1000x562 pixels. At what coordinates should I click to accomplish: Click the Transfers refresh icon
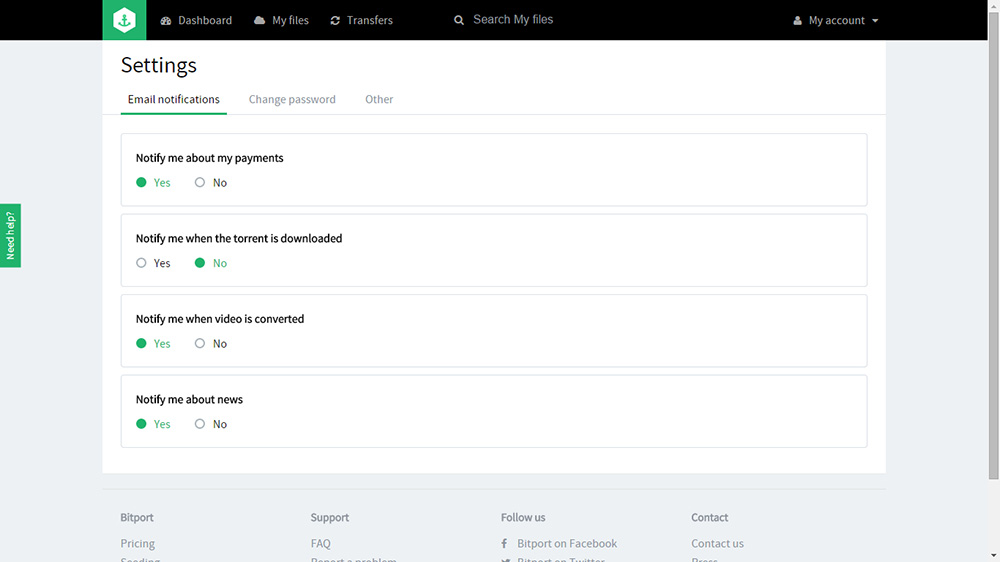(335, 20)
